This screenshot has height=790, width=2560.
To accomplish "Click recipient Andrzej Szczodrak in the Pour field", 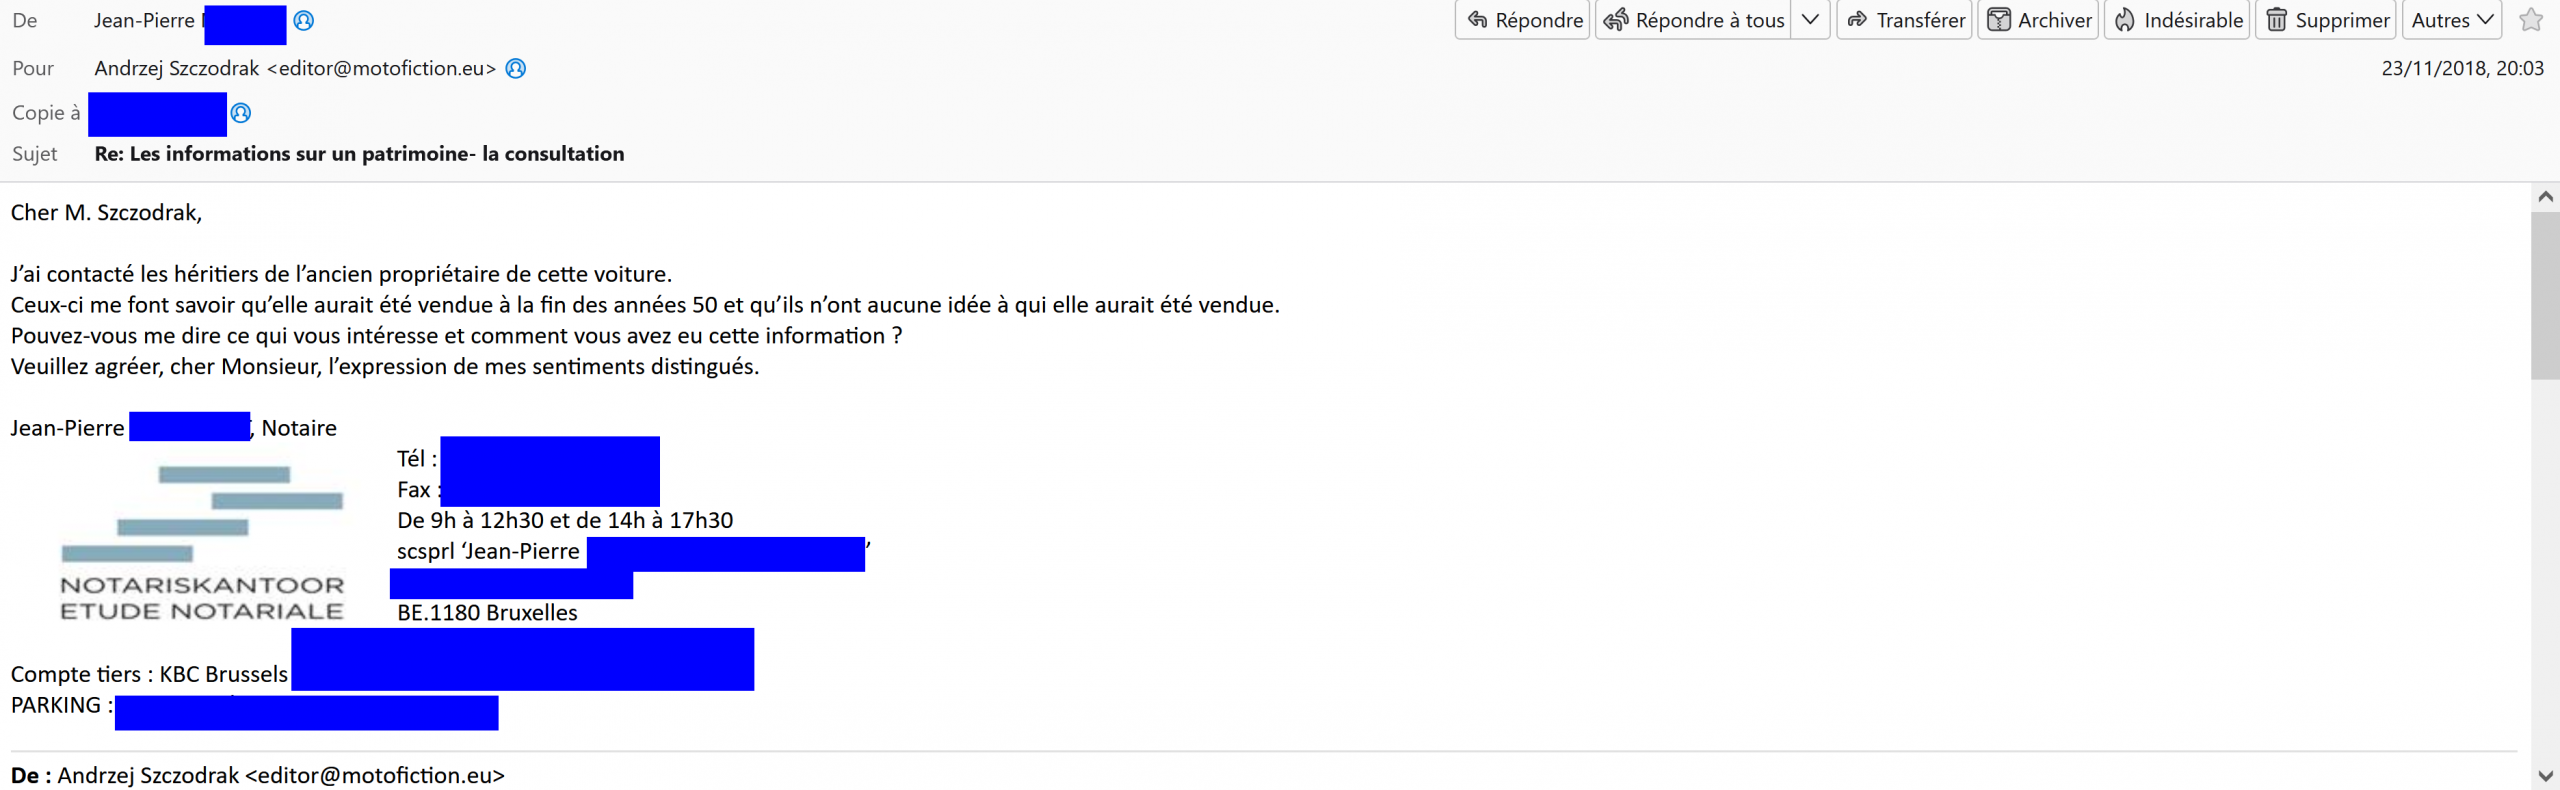I will click(177, 69).
